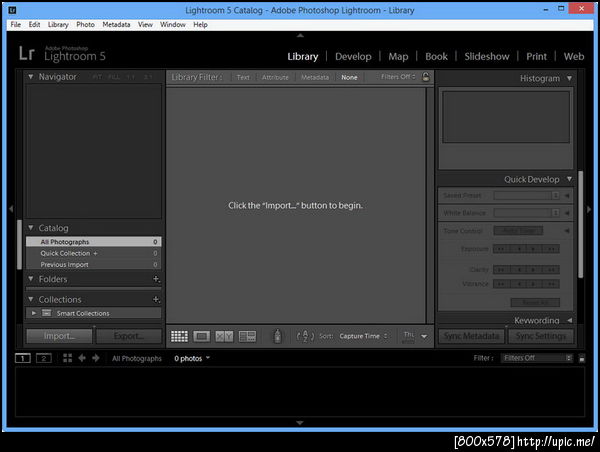This screenshot has width=600, height=452.
Task: Click the Import button
Action: (x=59, y=336)
